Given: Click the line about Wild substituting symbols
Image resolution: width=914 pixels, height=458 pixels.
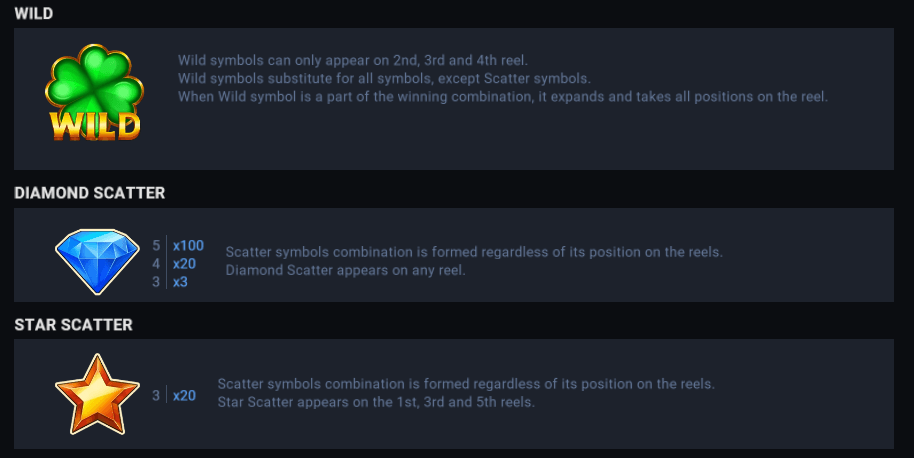Looking at the screenshot, I should click(x=385, y=78).
